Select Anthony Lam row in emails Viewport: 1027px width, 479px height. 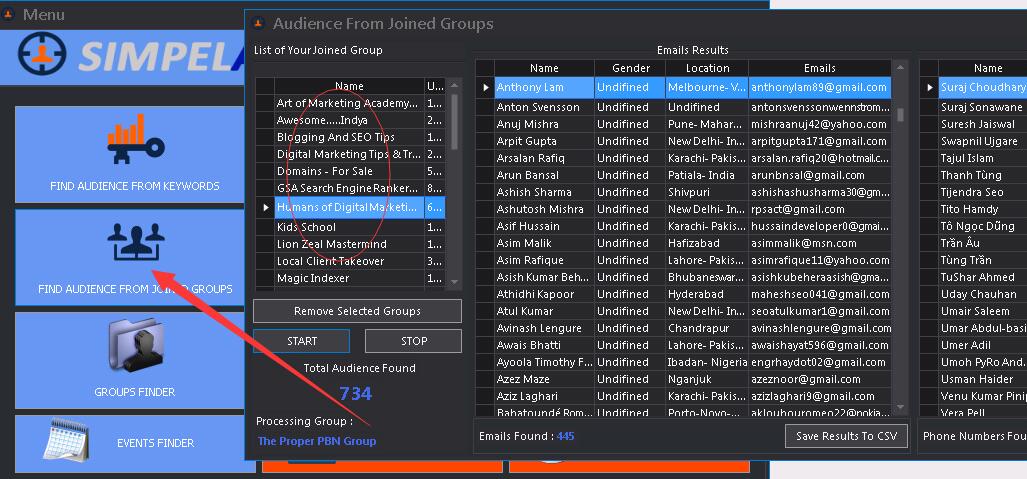pyautogui.click(x=692, y=87)
